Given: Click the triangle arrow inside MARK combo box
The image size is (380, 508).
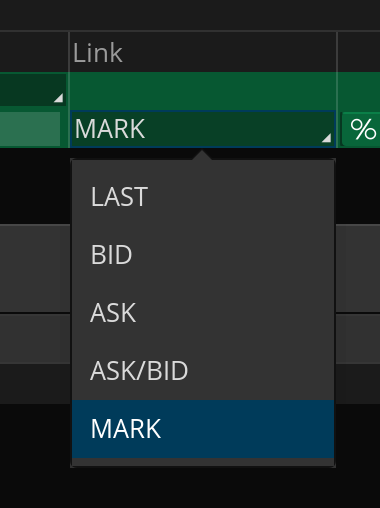Looking at the screenshot, I should click(x=327, y=138).
